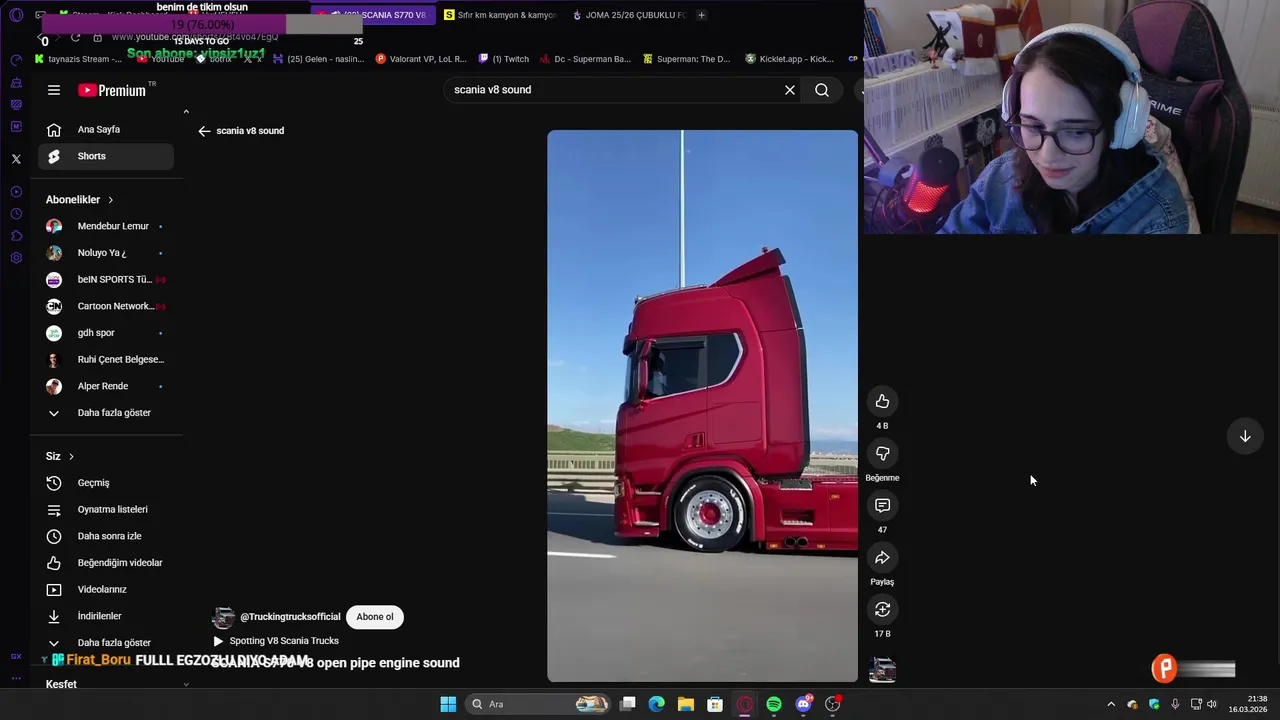Expand the Siz section chevron

(x=71, y=457)
